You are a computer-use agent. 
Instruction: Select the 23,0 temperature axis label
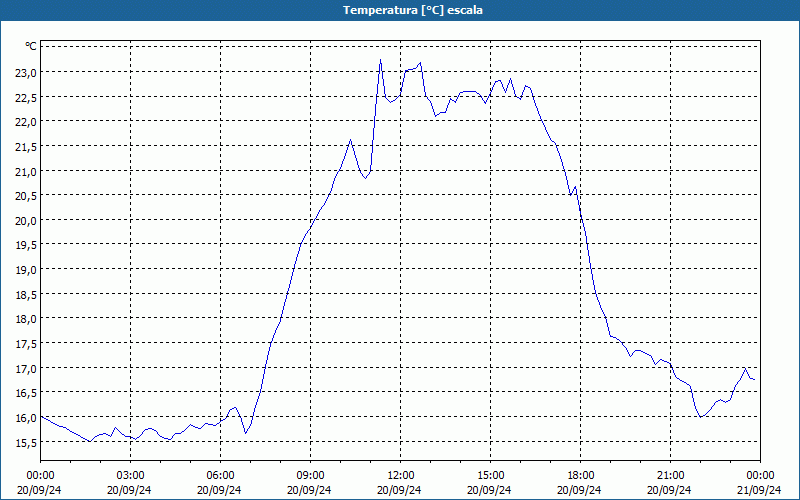coord(26,73)
